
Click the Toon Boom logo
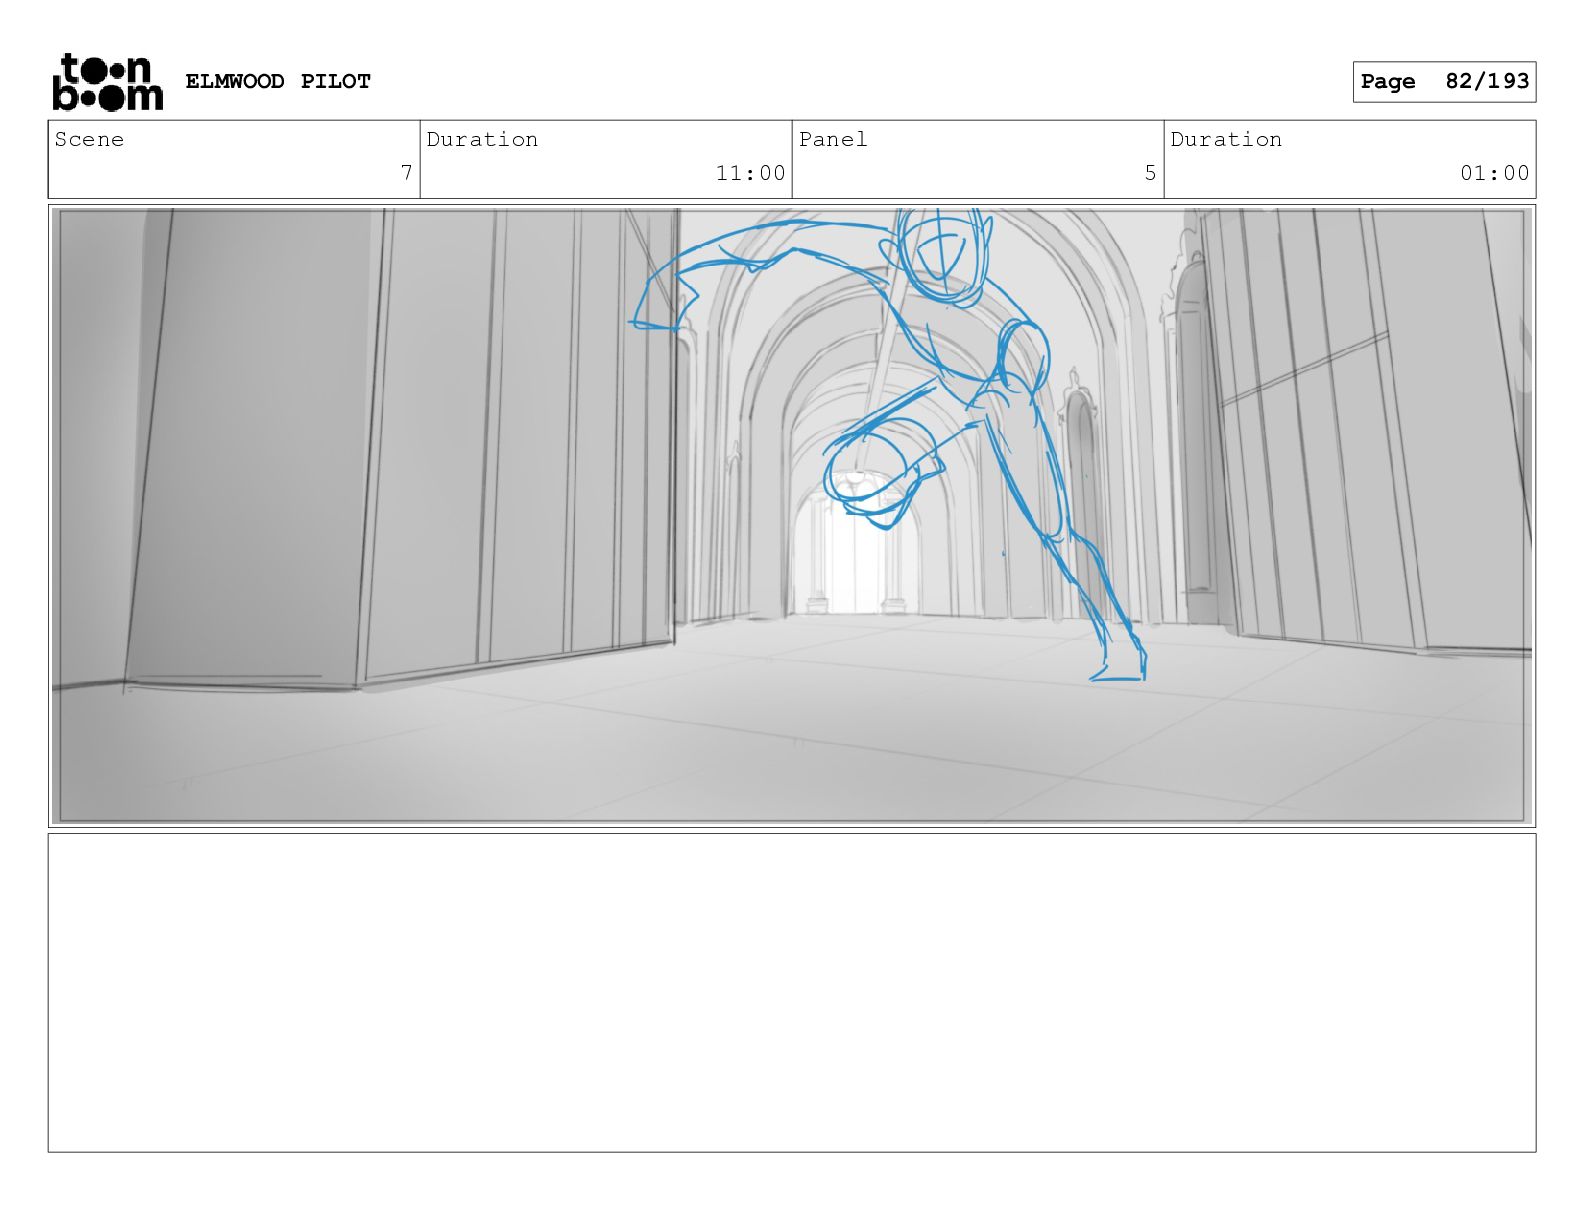107,81
